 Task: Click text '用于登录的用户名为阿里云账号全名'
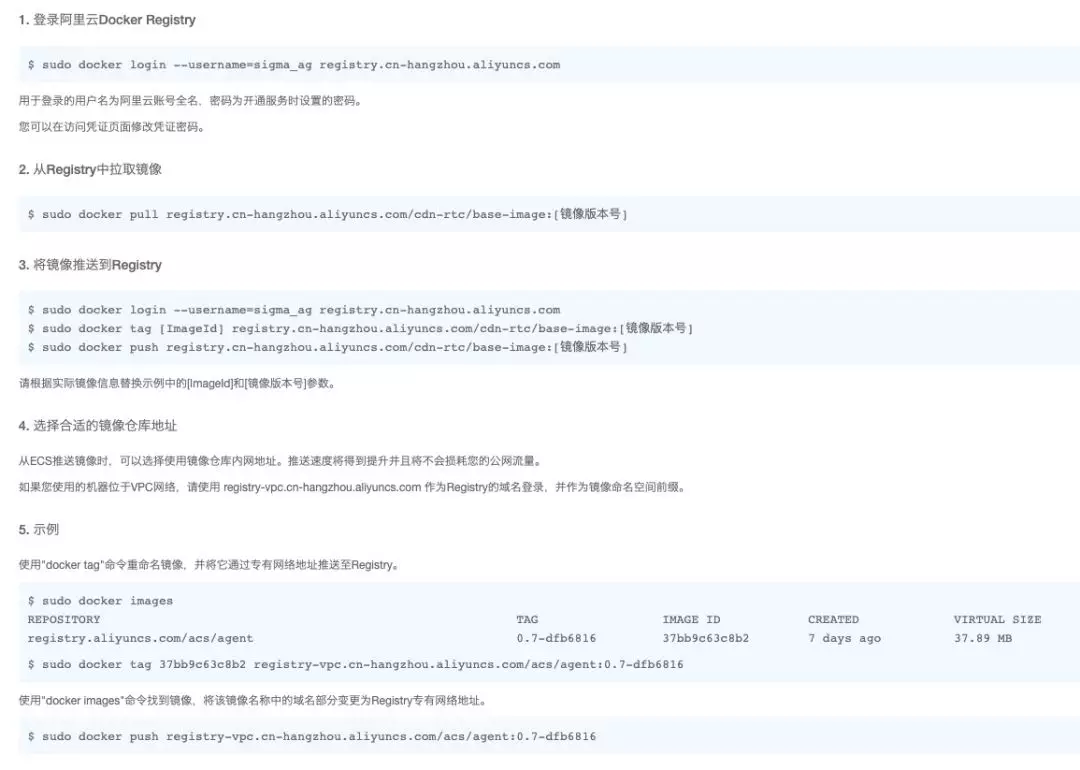tap(108, 101)
